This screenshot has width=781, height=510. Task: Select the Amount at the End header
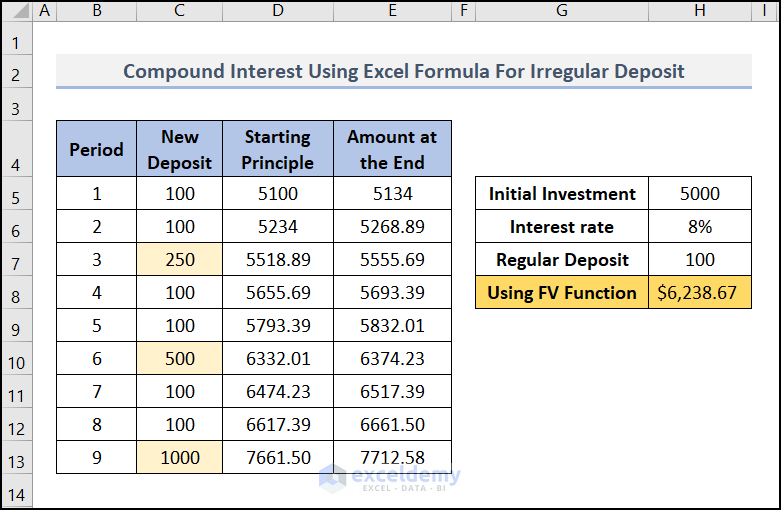pyautogui.click(x=392, y=150)
